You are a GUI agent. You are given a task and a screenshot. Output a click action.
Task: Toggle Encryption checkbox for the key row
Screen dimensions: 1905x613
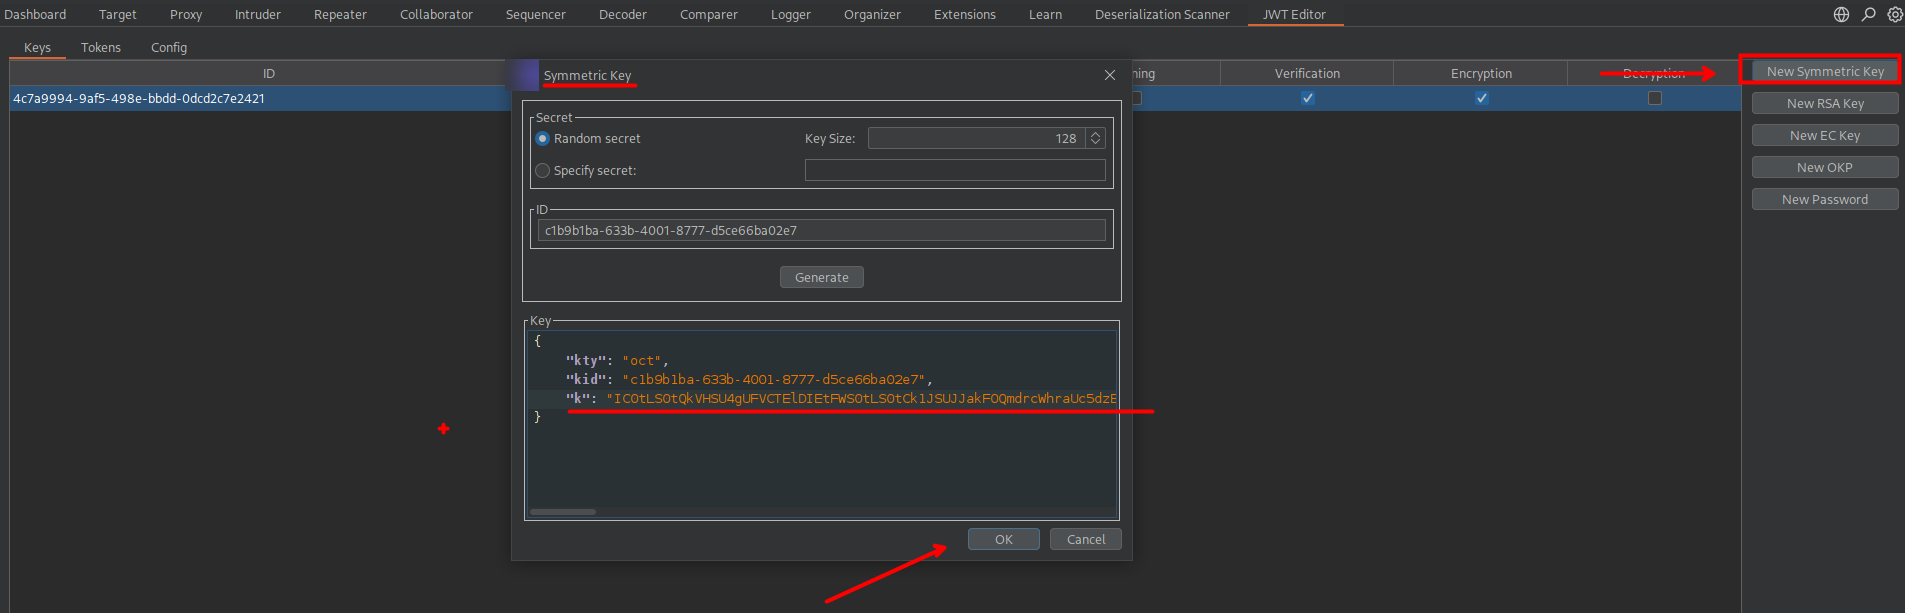[x=1481, y=98]
